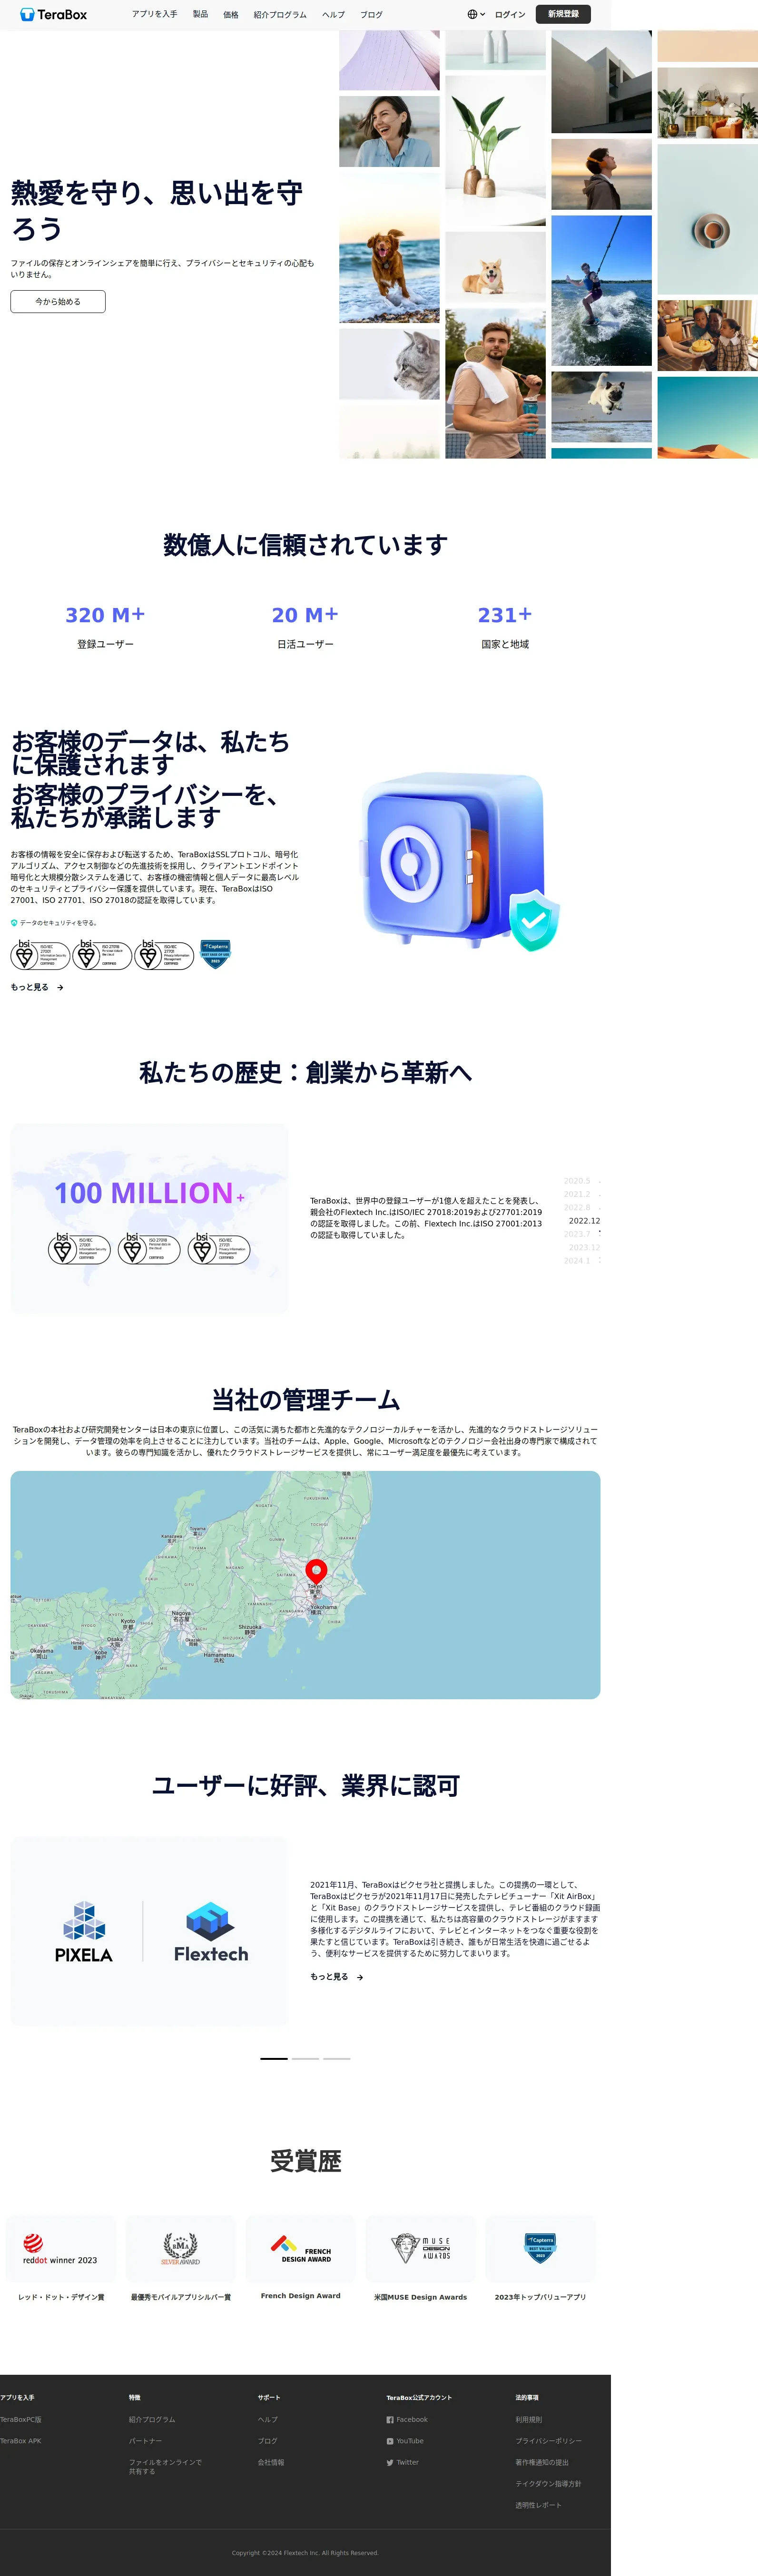Click the BMA Silver Award logo
758x2576 pixels.
tap(180, 2249)
